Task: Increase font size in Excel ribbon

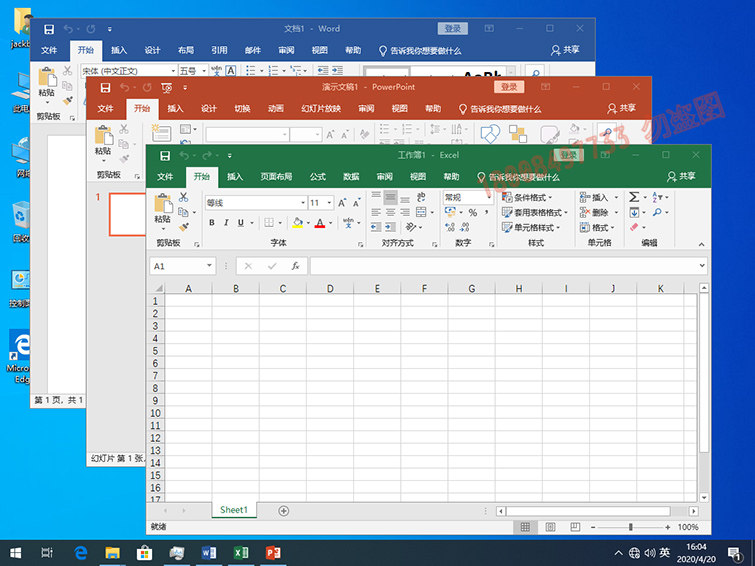Action: 342,203
